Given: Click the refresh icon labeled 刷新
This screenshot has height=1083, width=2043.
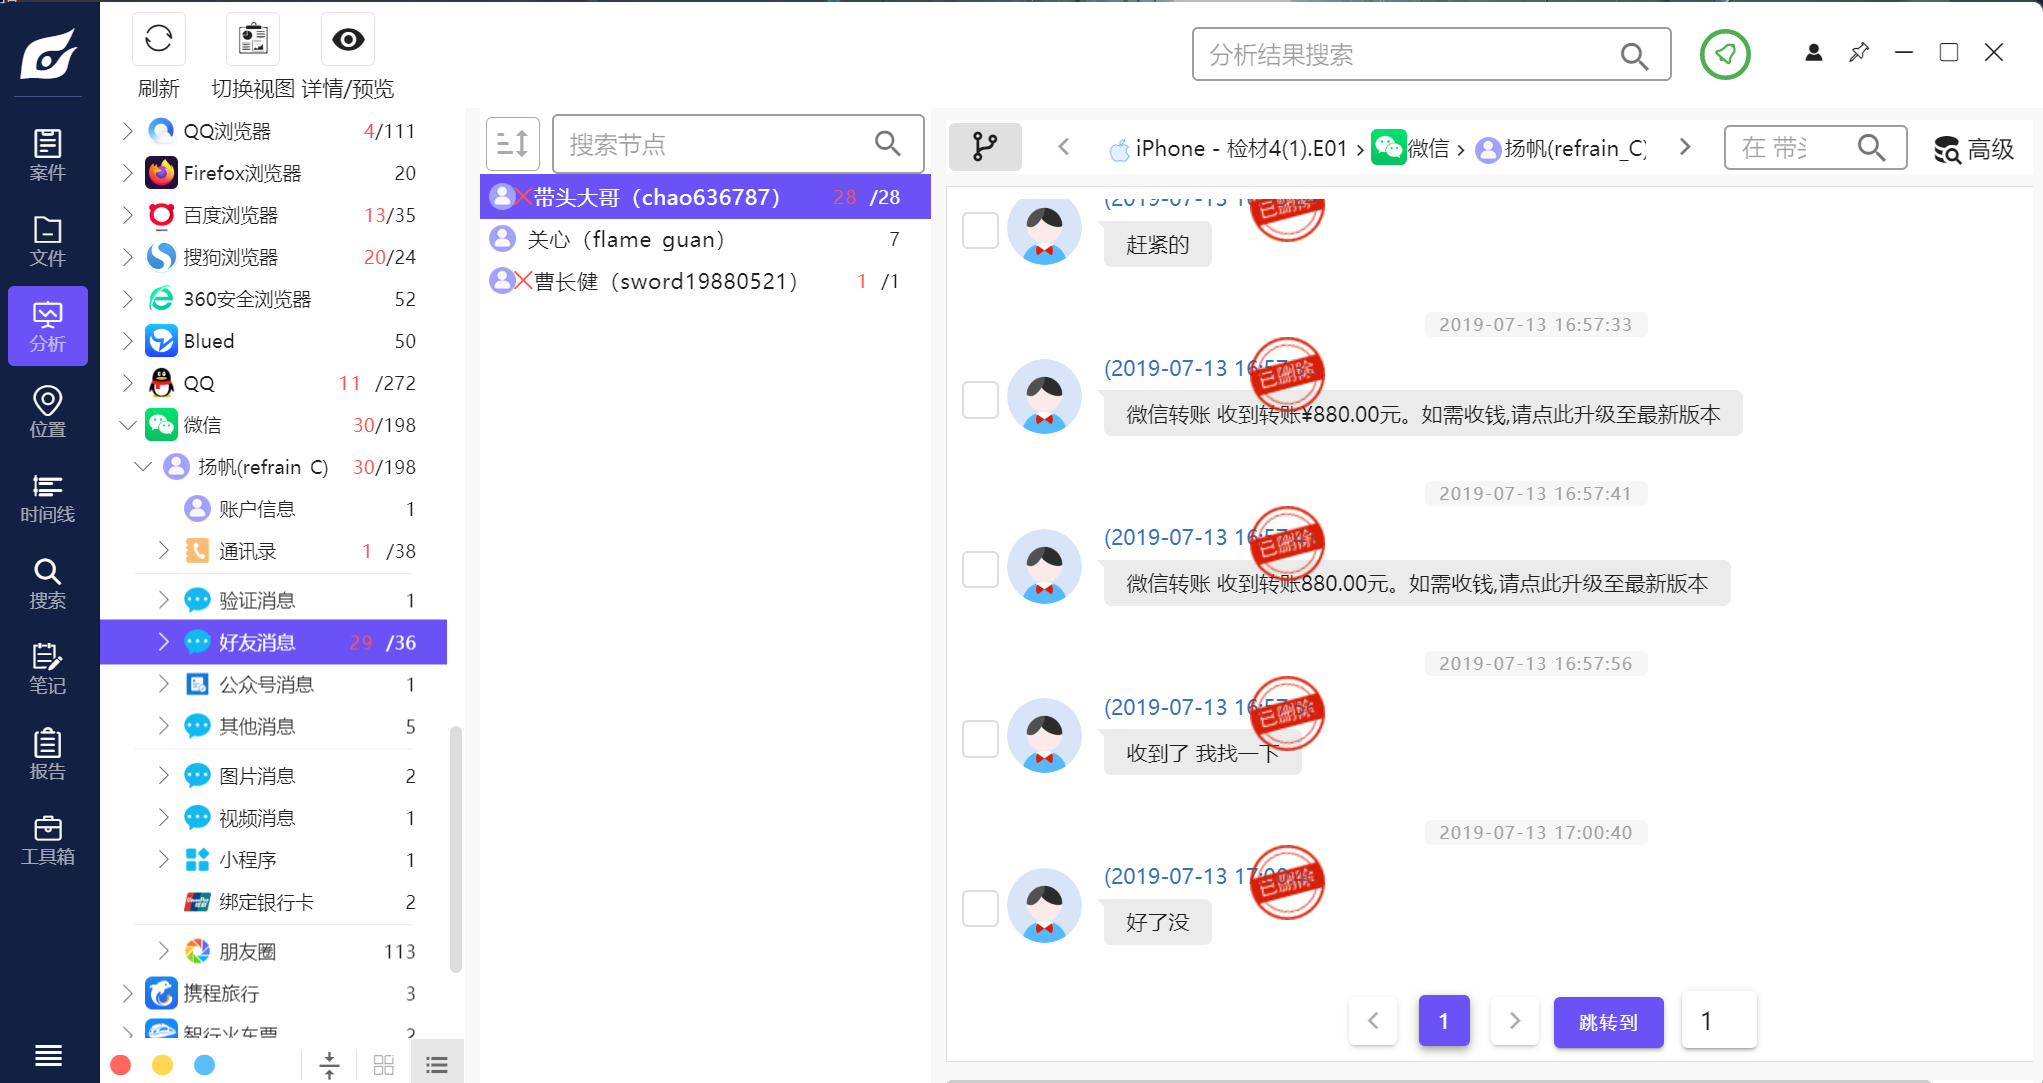Looking at the screenshot, I should pyautogui.click(x=158, y=40).
